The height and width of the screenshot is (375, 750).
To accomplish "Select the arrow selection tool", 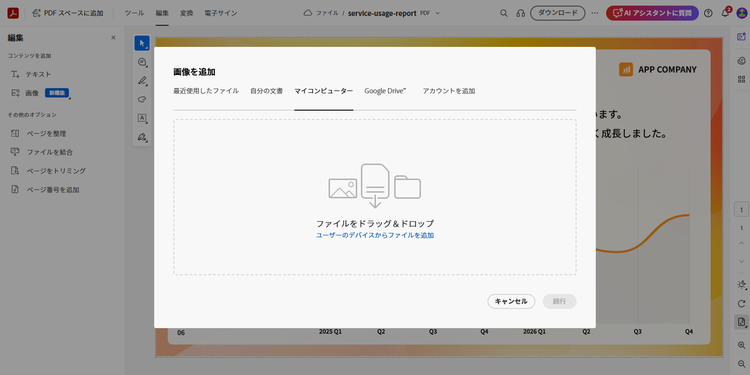I will 142,43.
